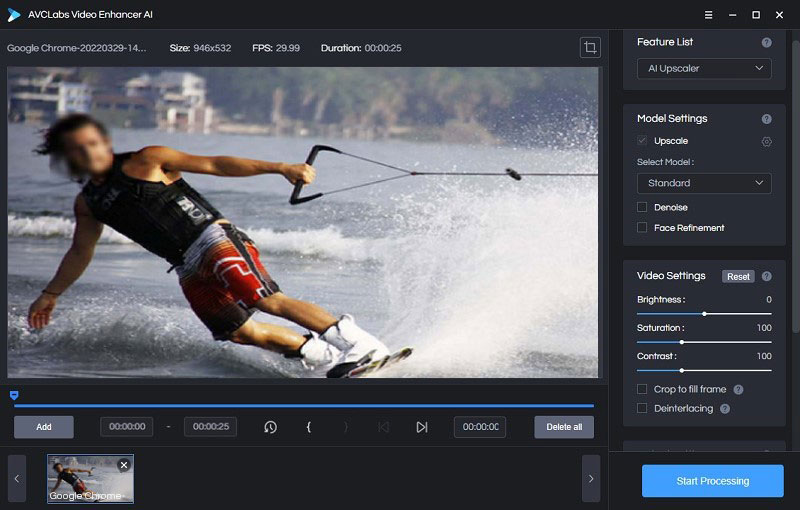Click the Add button
The height and width of the screenshot is (510, 800).
pos(44,427)
